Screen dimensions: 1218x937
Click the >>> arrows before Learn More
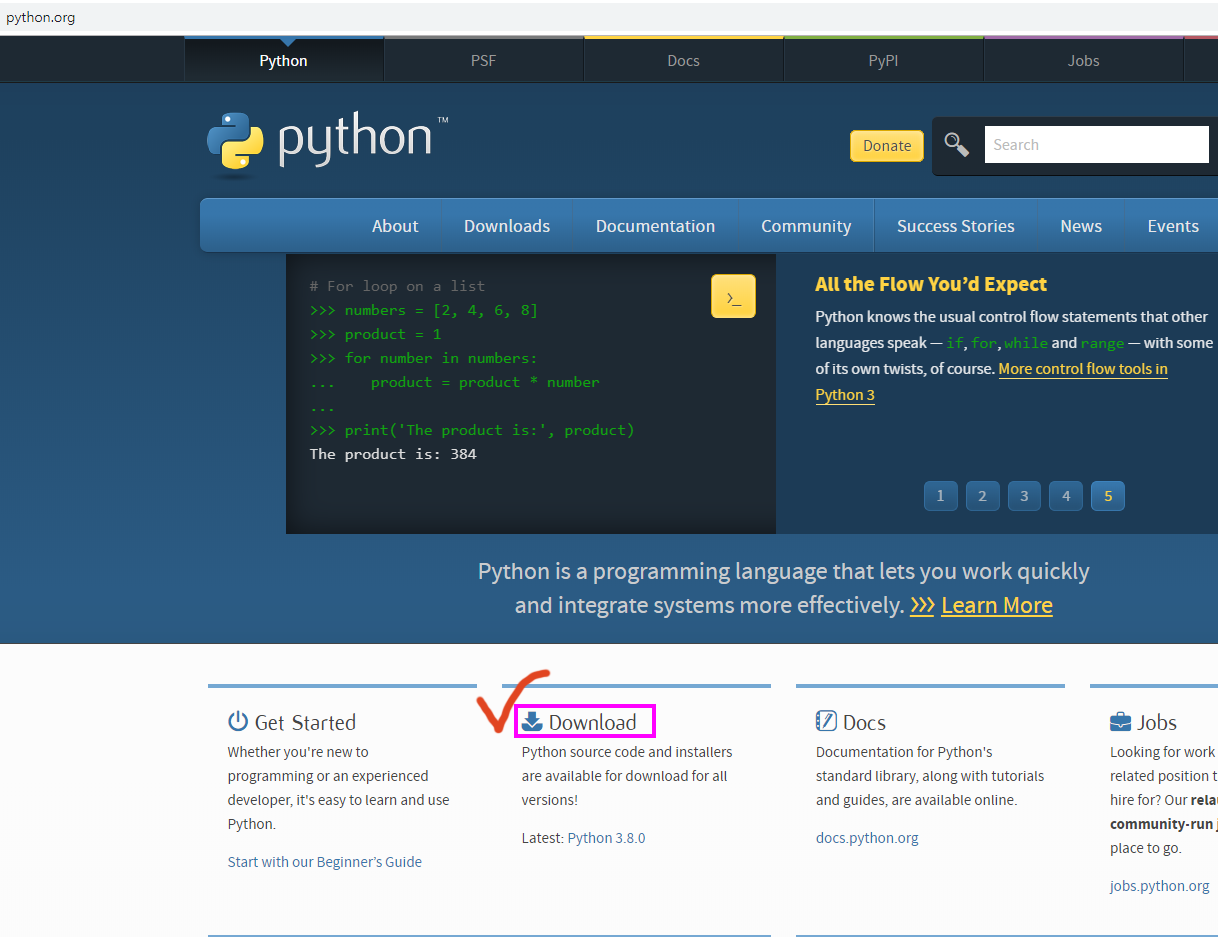[x=922, y=606]
